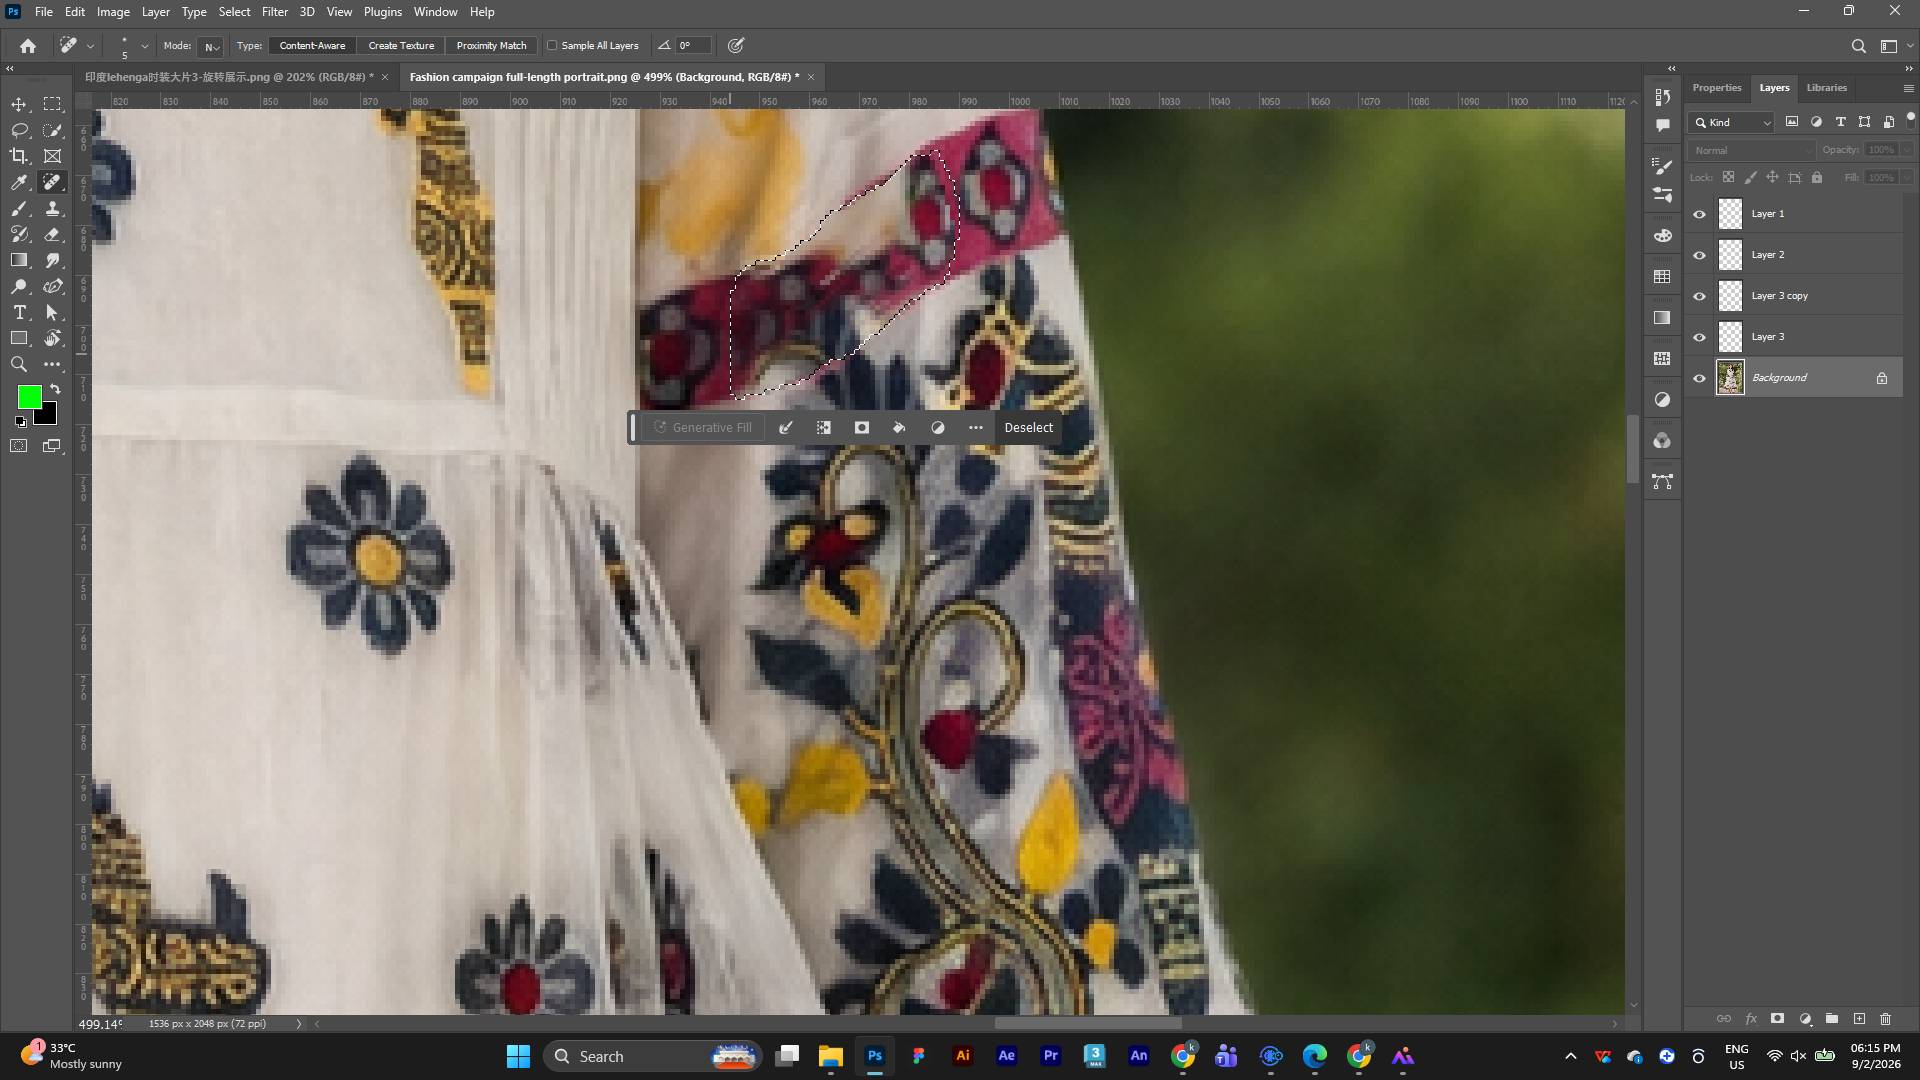1920x1080 pixels.
Task: Toggle visibility of Layer 3 copy
Action: point(1699,296)
